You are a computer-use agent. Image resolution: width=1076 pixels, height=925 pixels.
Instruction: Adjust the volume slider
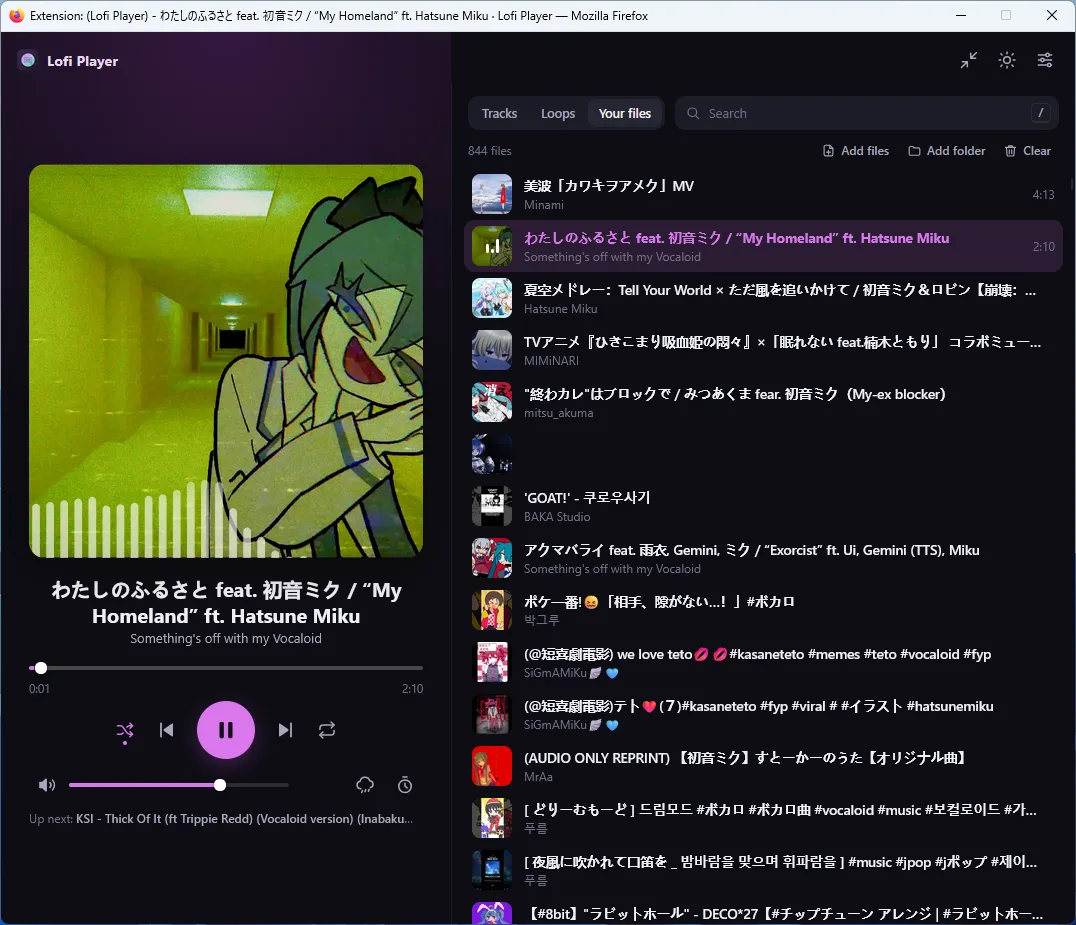coord(178,785)
